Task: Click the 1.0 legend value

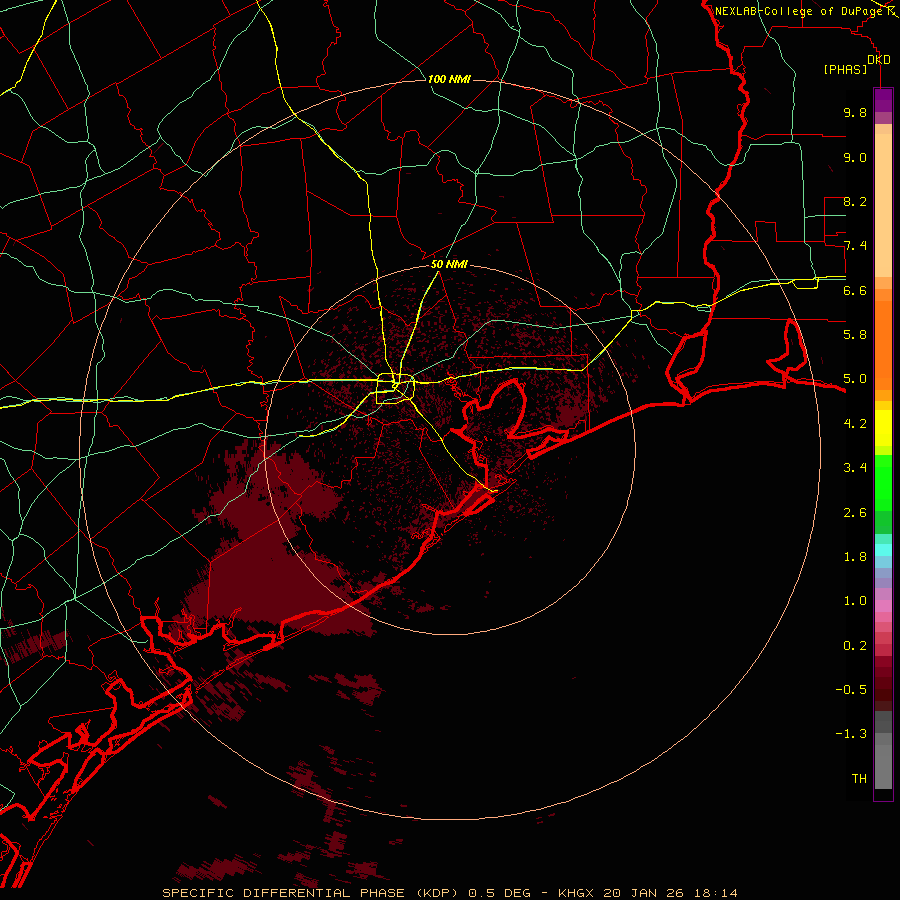Action: pyautogui.click(x=855, y=601)
